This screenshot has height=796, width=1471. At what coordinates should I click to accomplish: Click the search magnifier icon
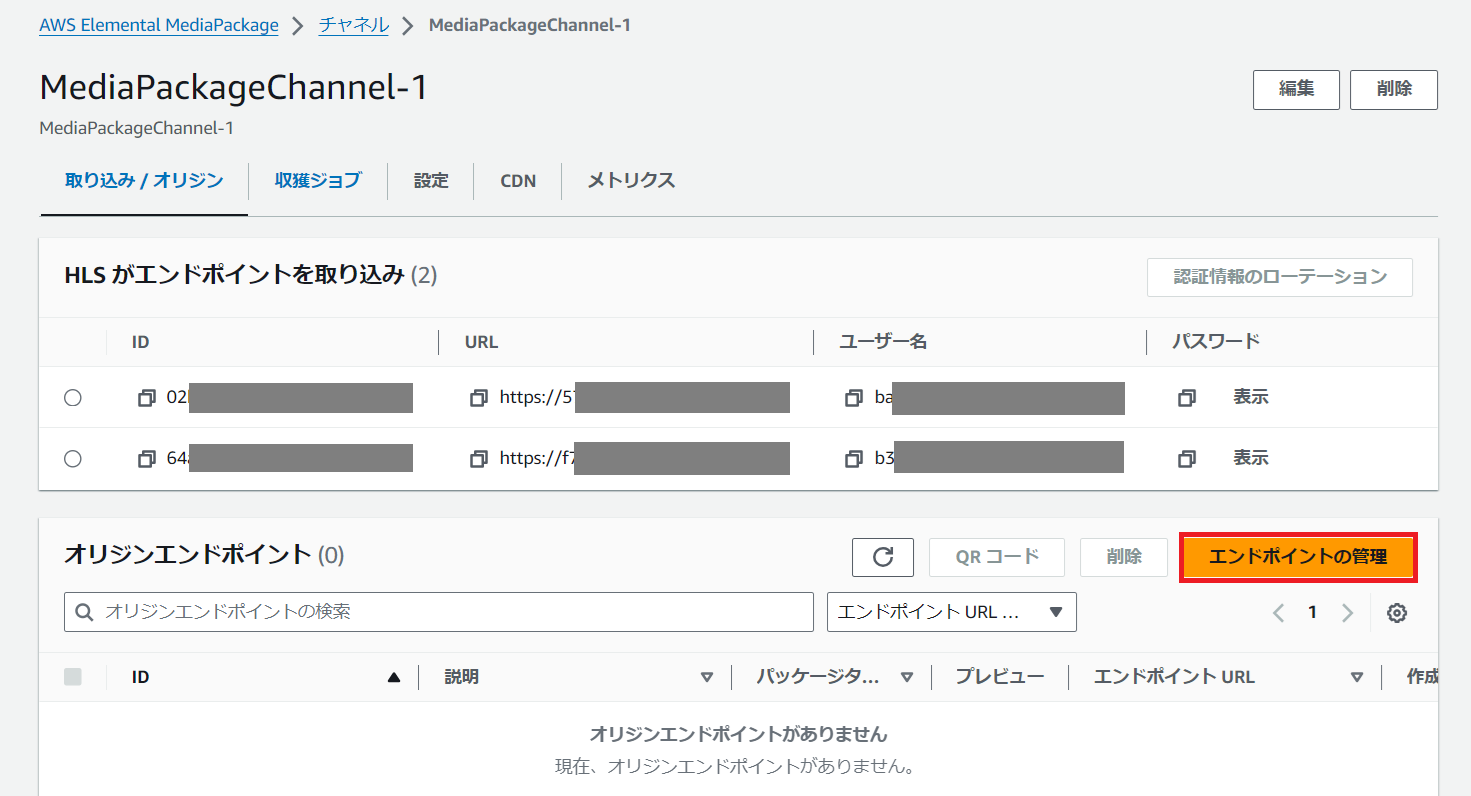(x=85, y=612)
